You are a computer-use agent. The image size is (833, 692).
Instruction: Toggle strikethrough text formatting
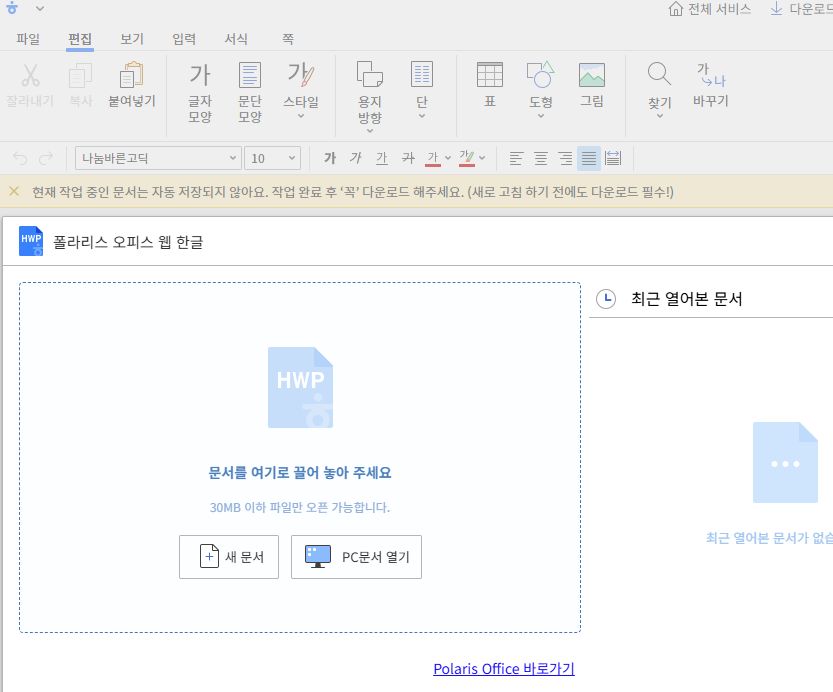point(407,158)
